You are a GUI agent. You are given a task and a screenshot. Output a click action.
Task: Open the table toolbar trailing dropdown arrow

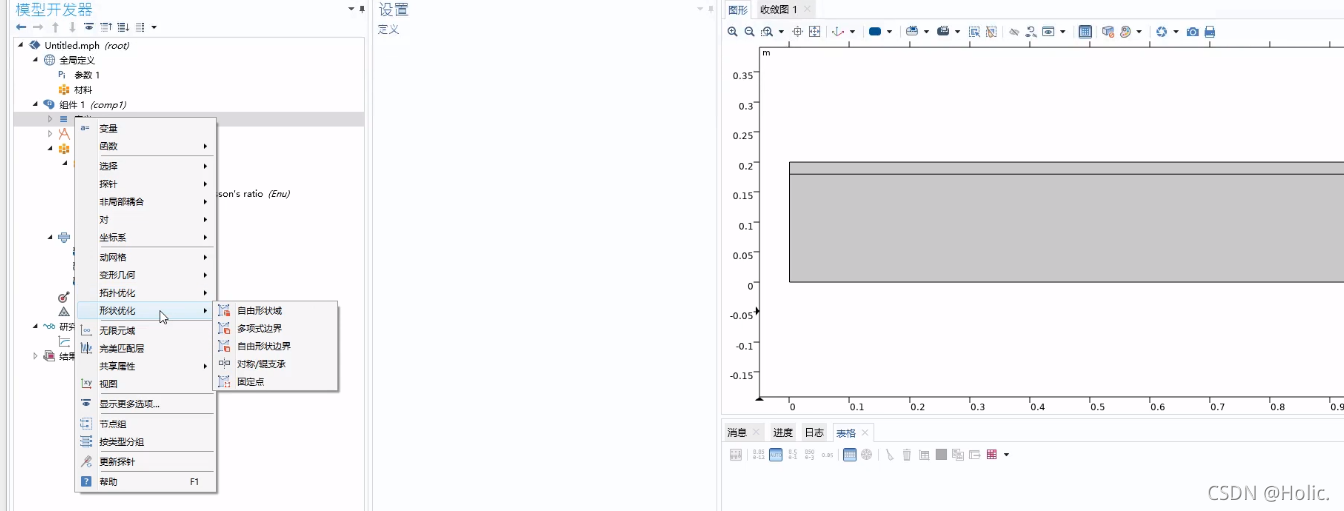coord(1006,454)
